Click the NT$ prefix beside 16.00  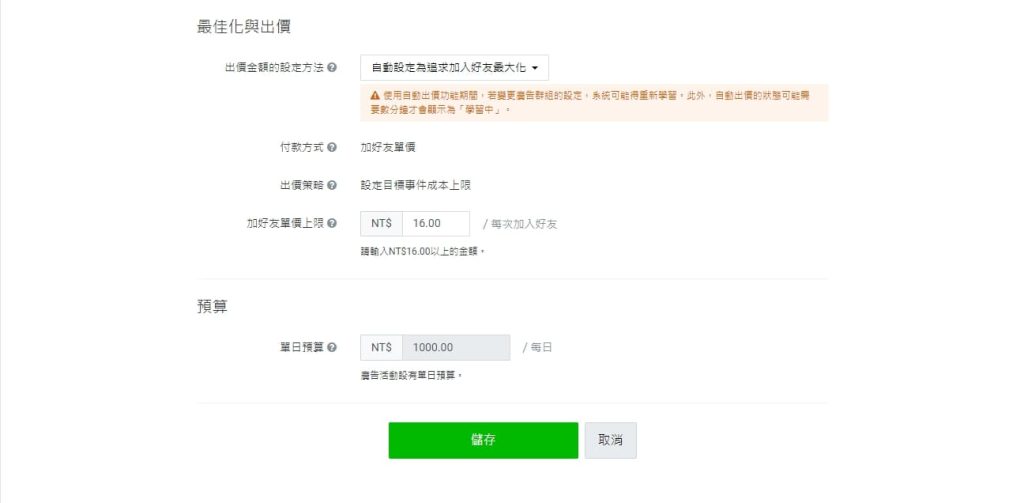click(x=381, y=224)
